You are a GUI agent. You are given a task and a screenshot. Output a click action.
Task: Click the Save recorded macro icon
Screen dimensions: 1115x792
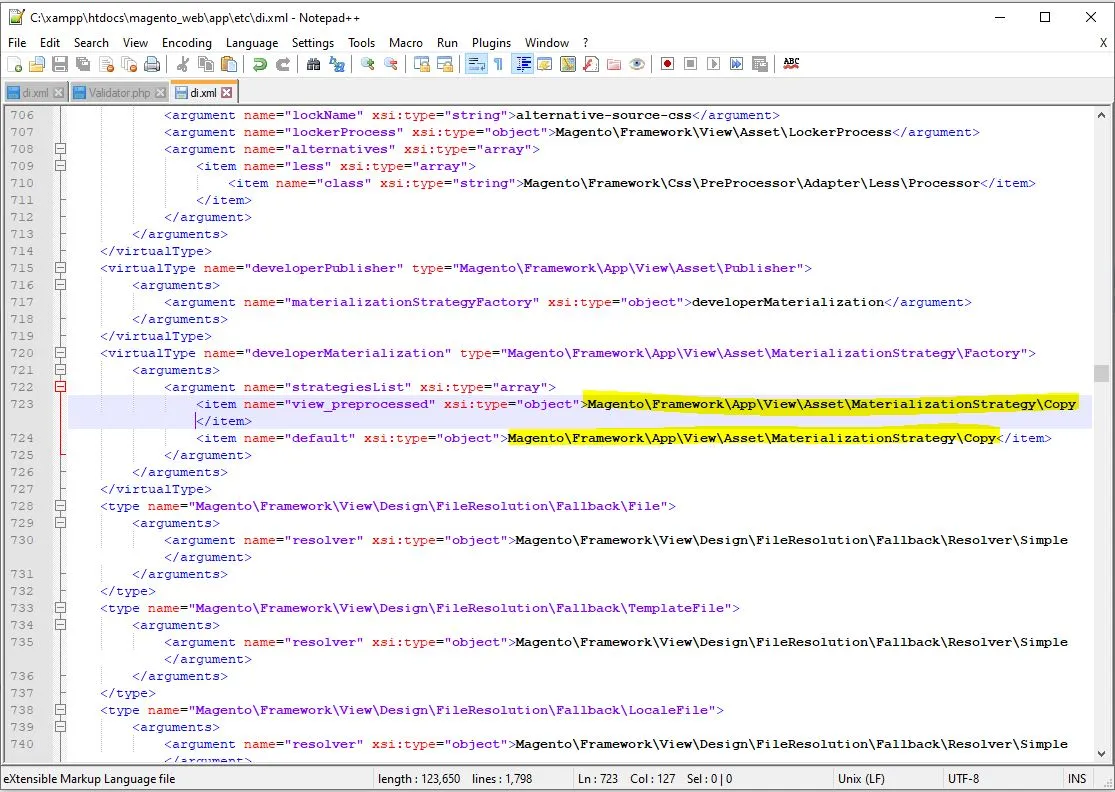[x=759, y=65]
